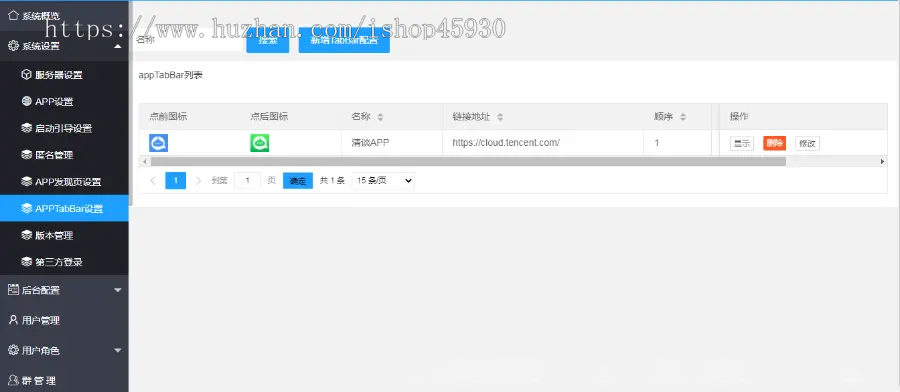Collapse the 系统设置 menu arrow
900x392 pixels.
click(x=118, y=46)
